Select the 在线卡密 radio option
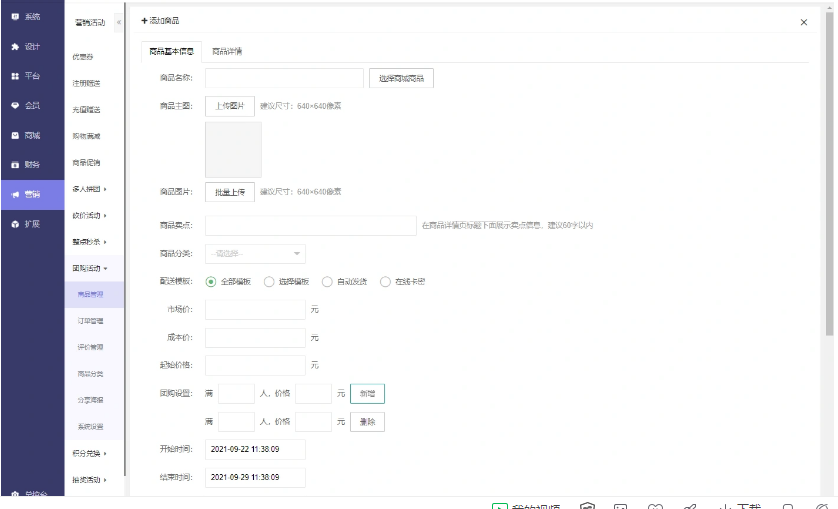Viewport: 838px width, 509px height. pyautogui.click(x=385, y=282)
